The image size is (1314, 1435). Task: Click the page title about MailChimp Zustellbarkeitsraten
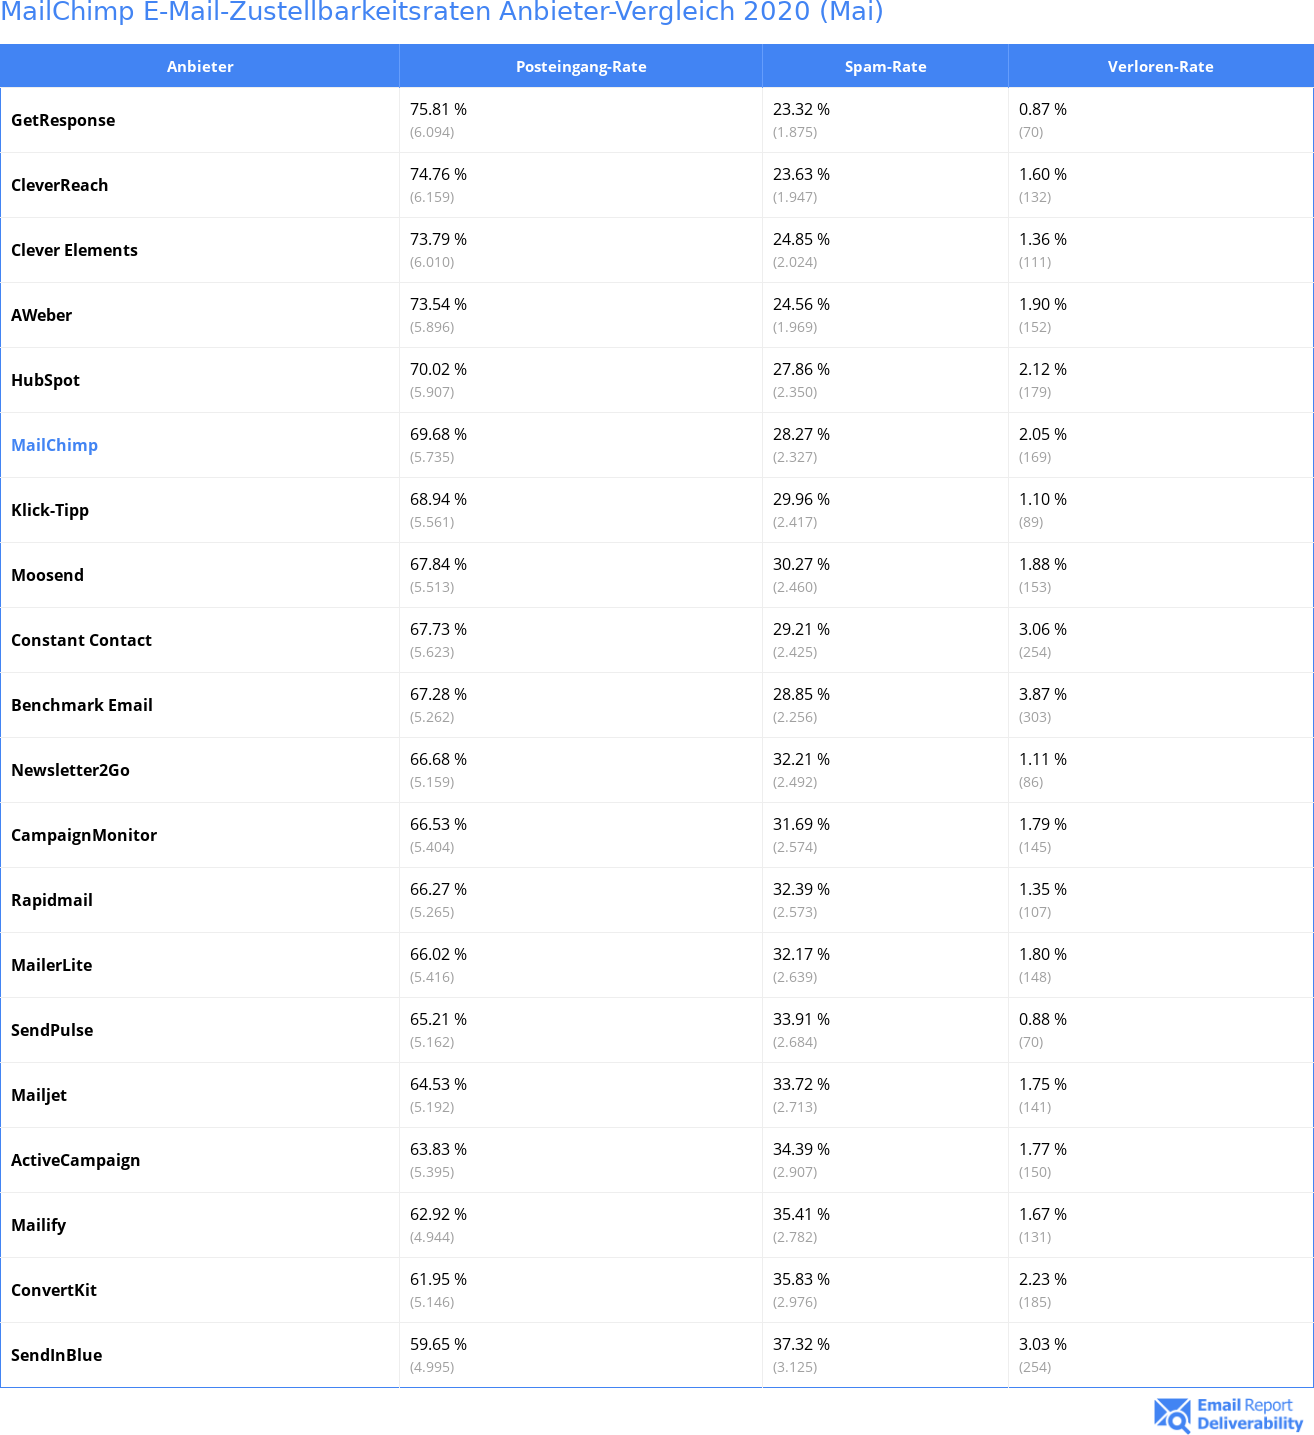pos(441,13)
